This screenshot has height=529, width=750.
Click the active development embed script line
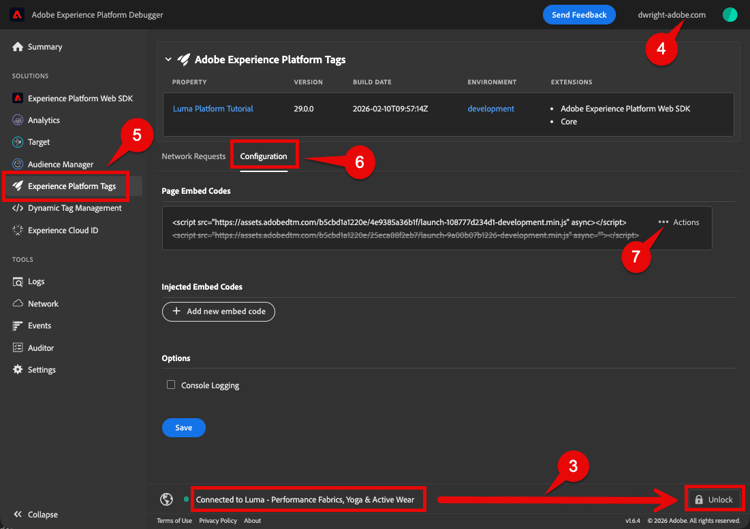399,222
